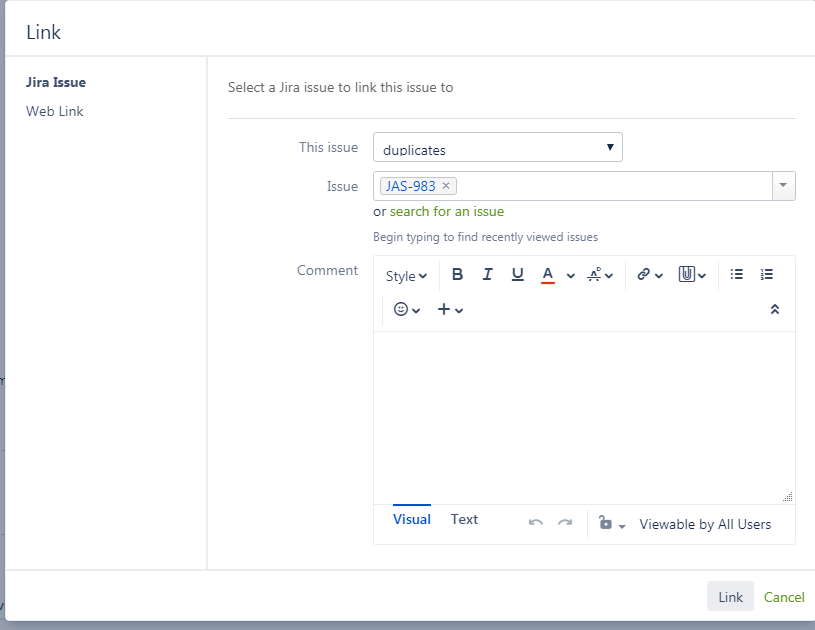Click Viewable by All Users label
The width and height of the screenshot is (815, 630).
point(705,524)
